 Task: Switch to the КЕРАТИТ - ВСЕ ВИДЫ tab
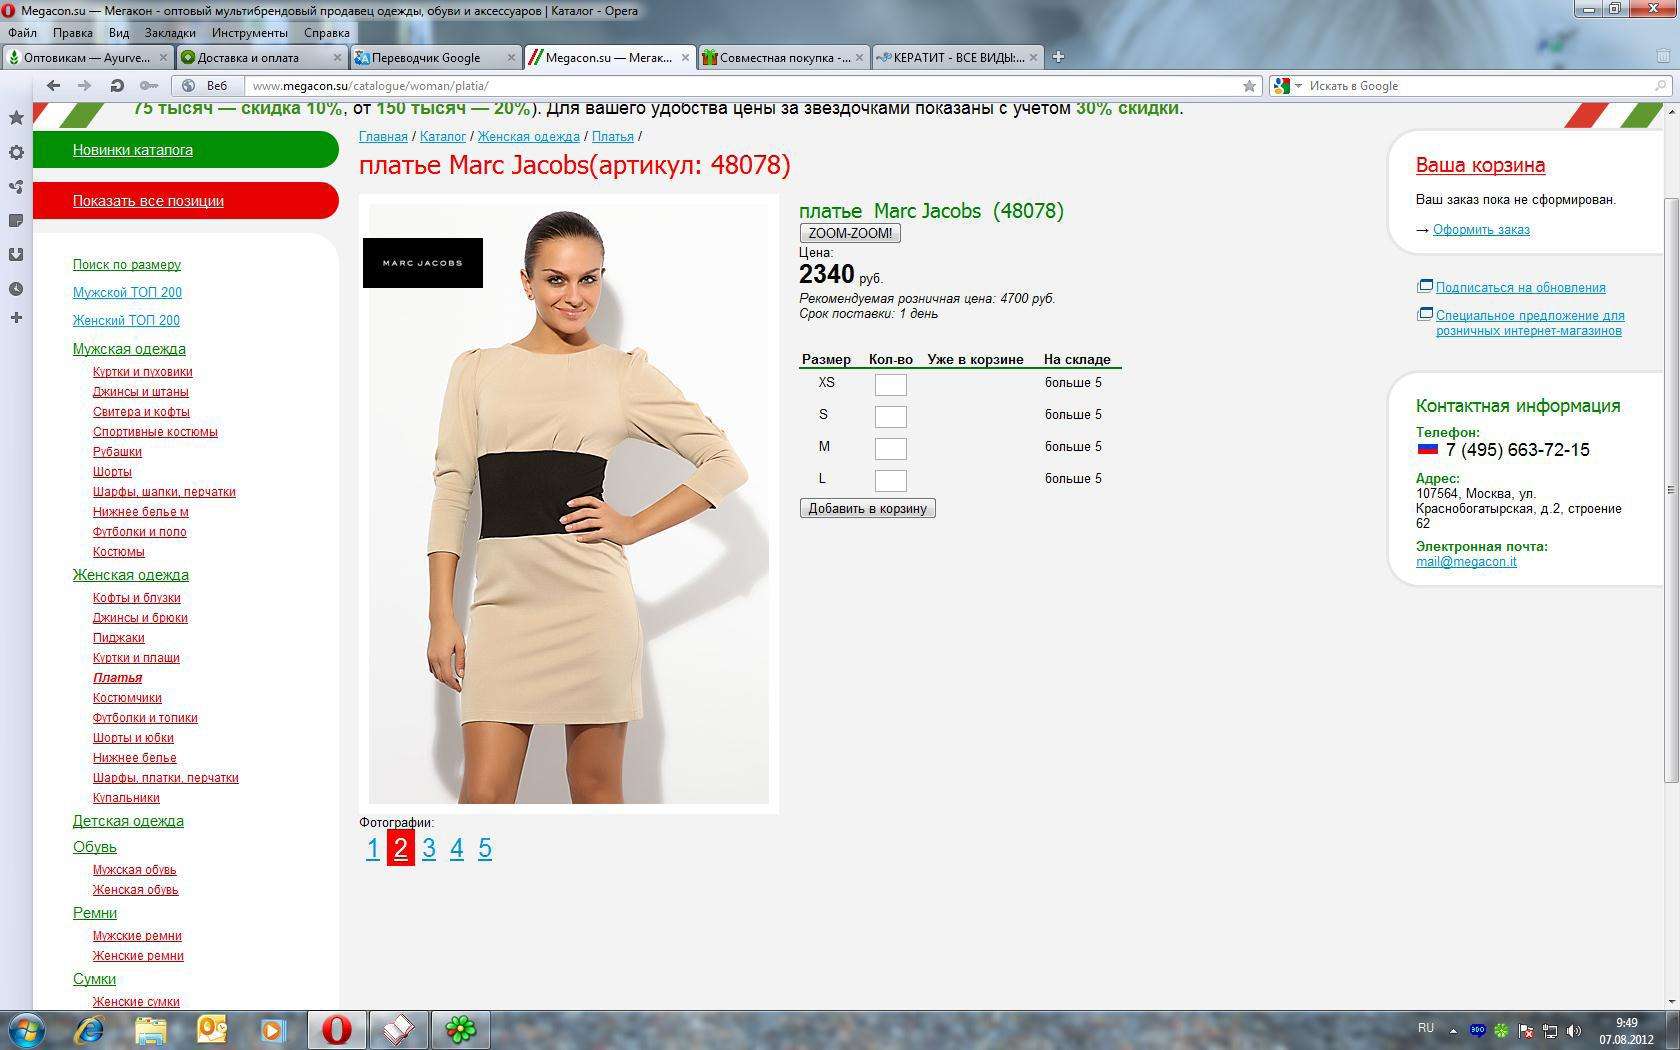[x=957, y=58]
